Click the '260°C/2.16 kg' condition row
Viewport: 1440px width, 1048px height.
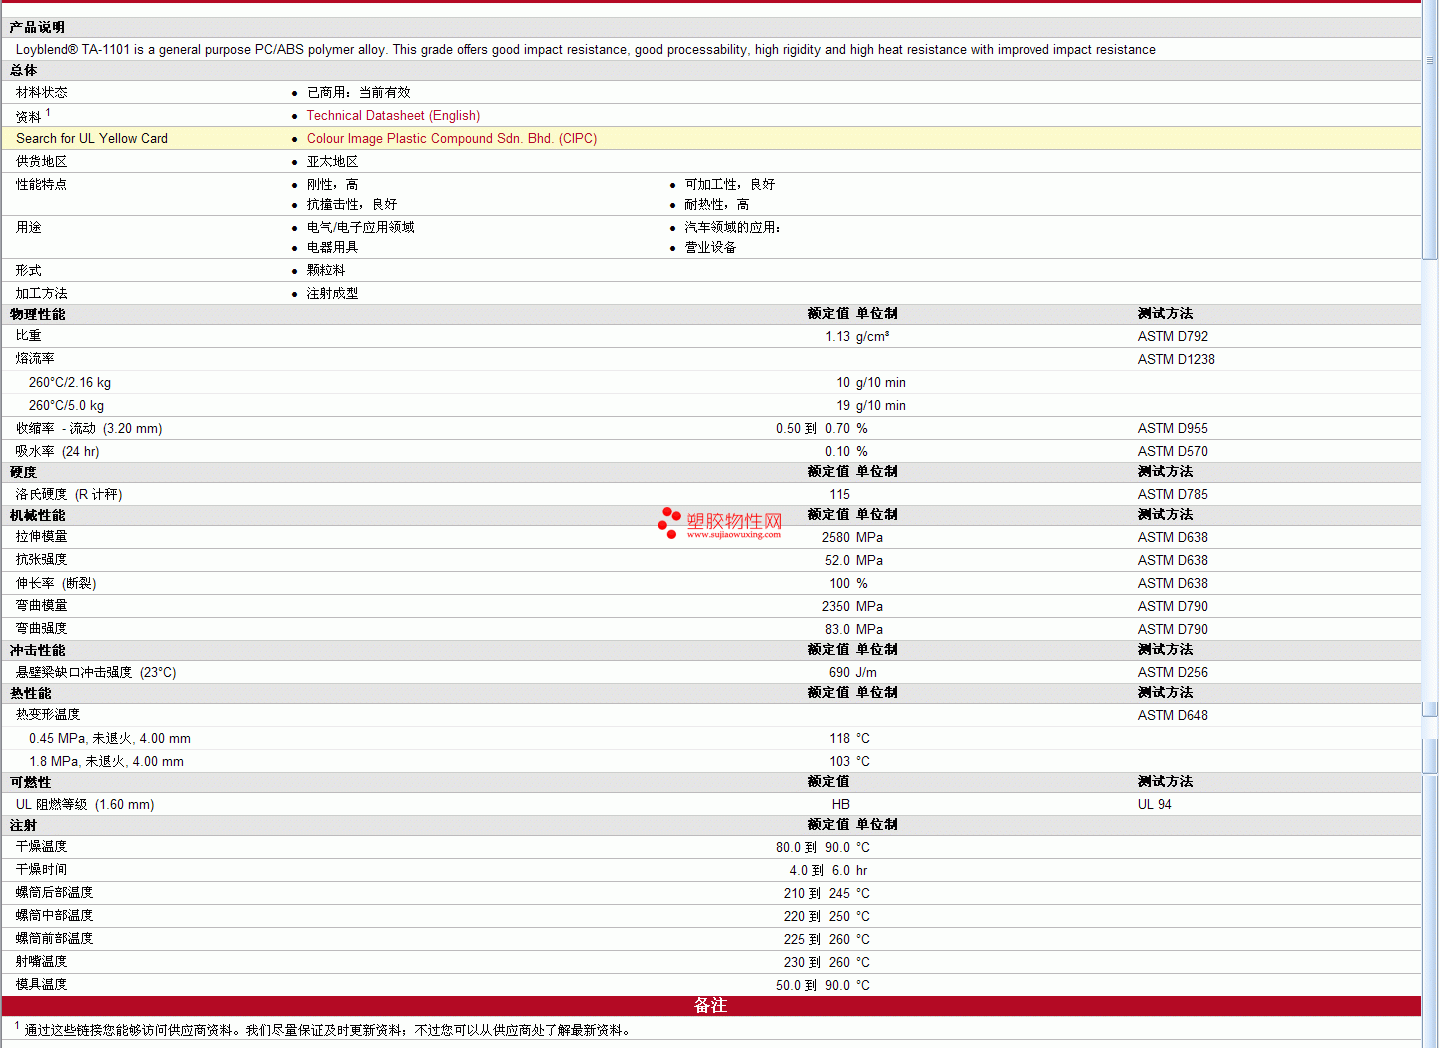point(70,382)
